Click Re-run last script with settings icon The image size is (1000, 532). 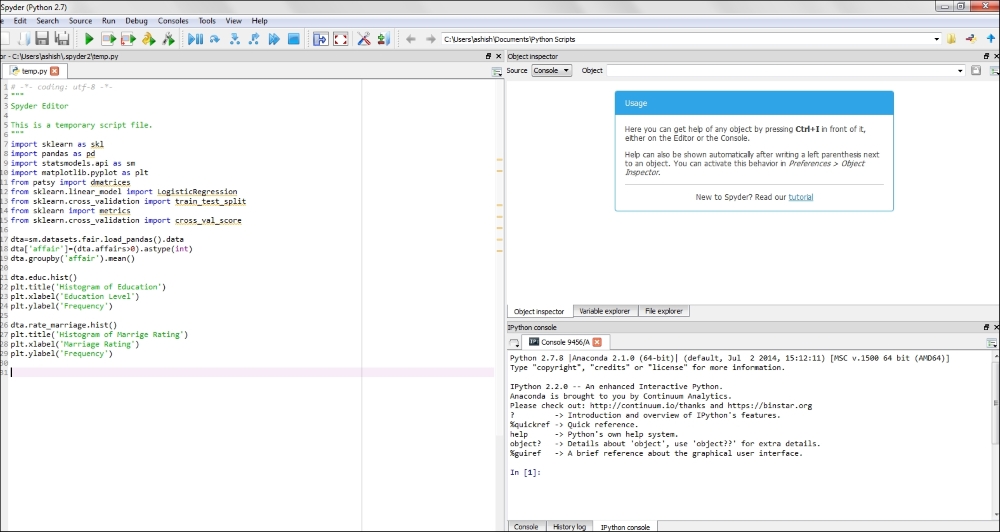click(x=168, y=39)
